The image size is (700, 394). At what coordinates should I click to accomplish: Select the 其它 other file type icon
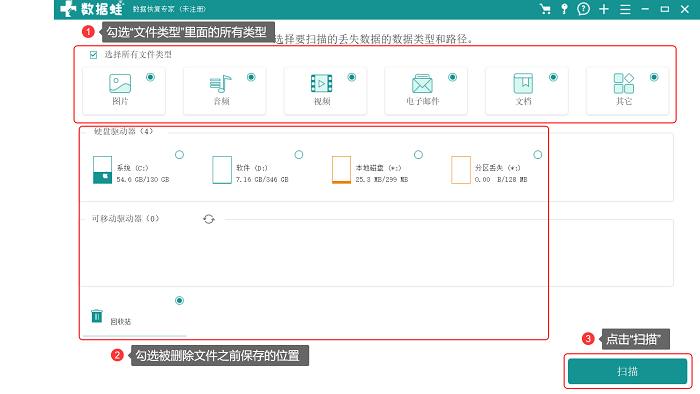(624, 83)
